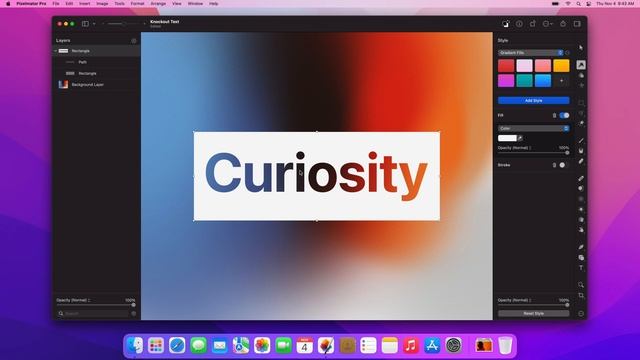Select the Path layer
Screen dimensions: 640x360
pos(97,62)
